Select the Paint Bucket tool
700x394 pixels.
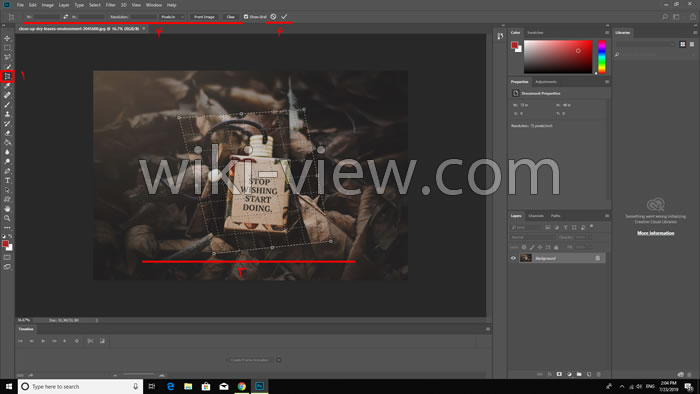click(x=7, y=142)
